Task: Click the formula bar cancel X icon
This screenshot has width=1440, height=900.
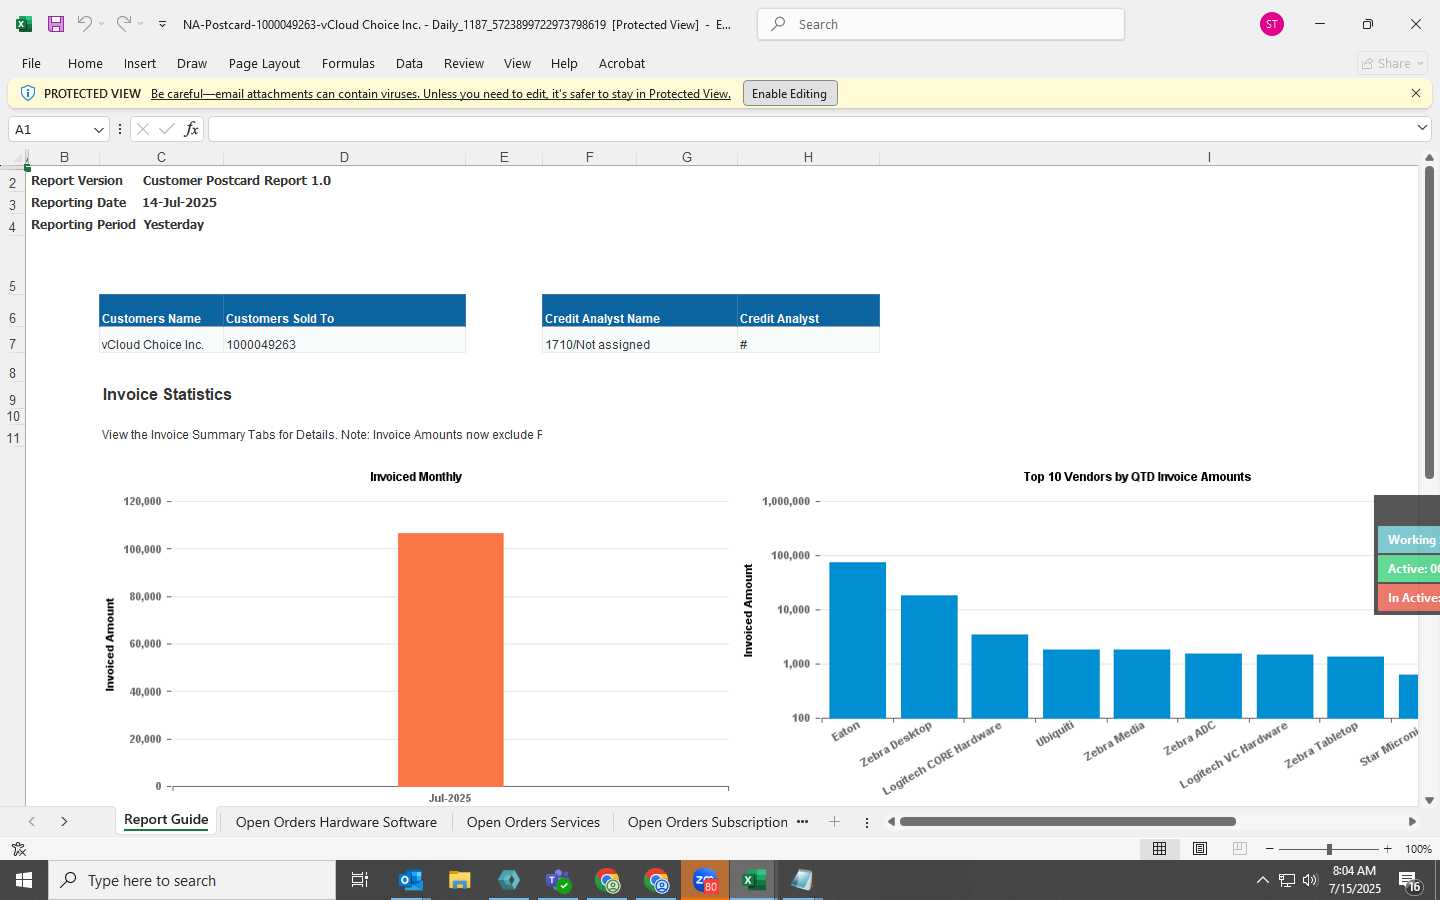Action: [142, 129]
